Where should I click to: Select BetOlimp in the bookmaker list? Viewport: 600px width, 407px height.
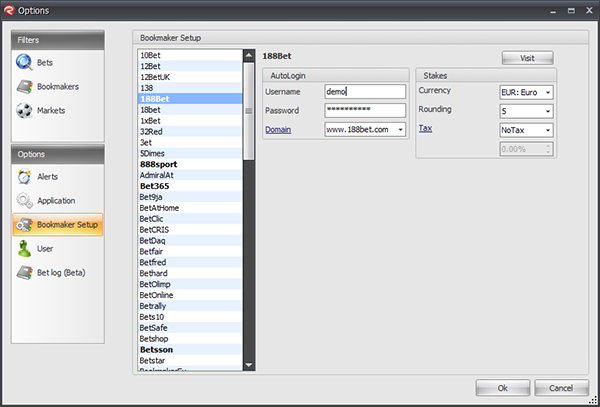point(190,284)
